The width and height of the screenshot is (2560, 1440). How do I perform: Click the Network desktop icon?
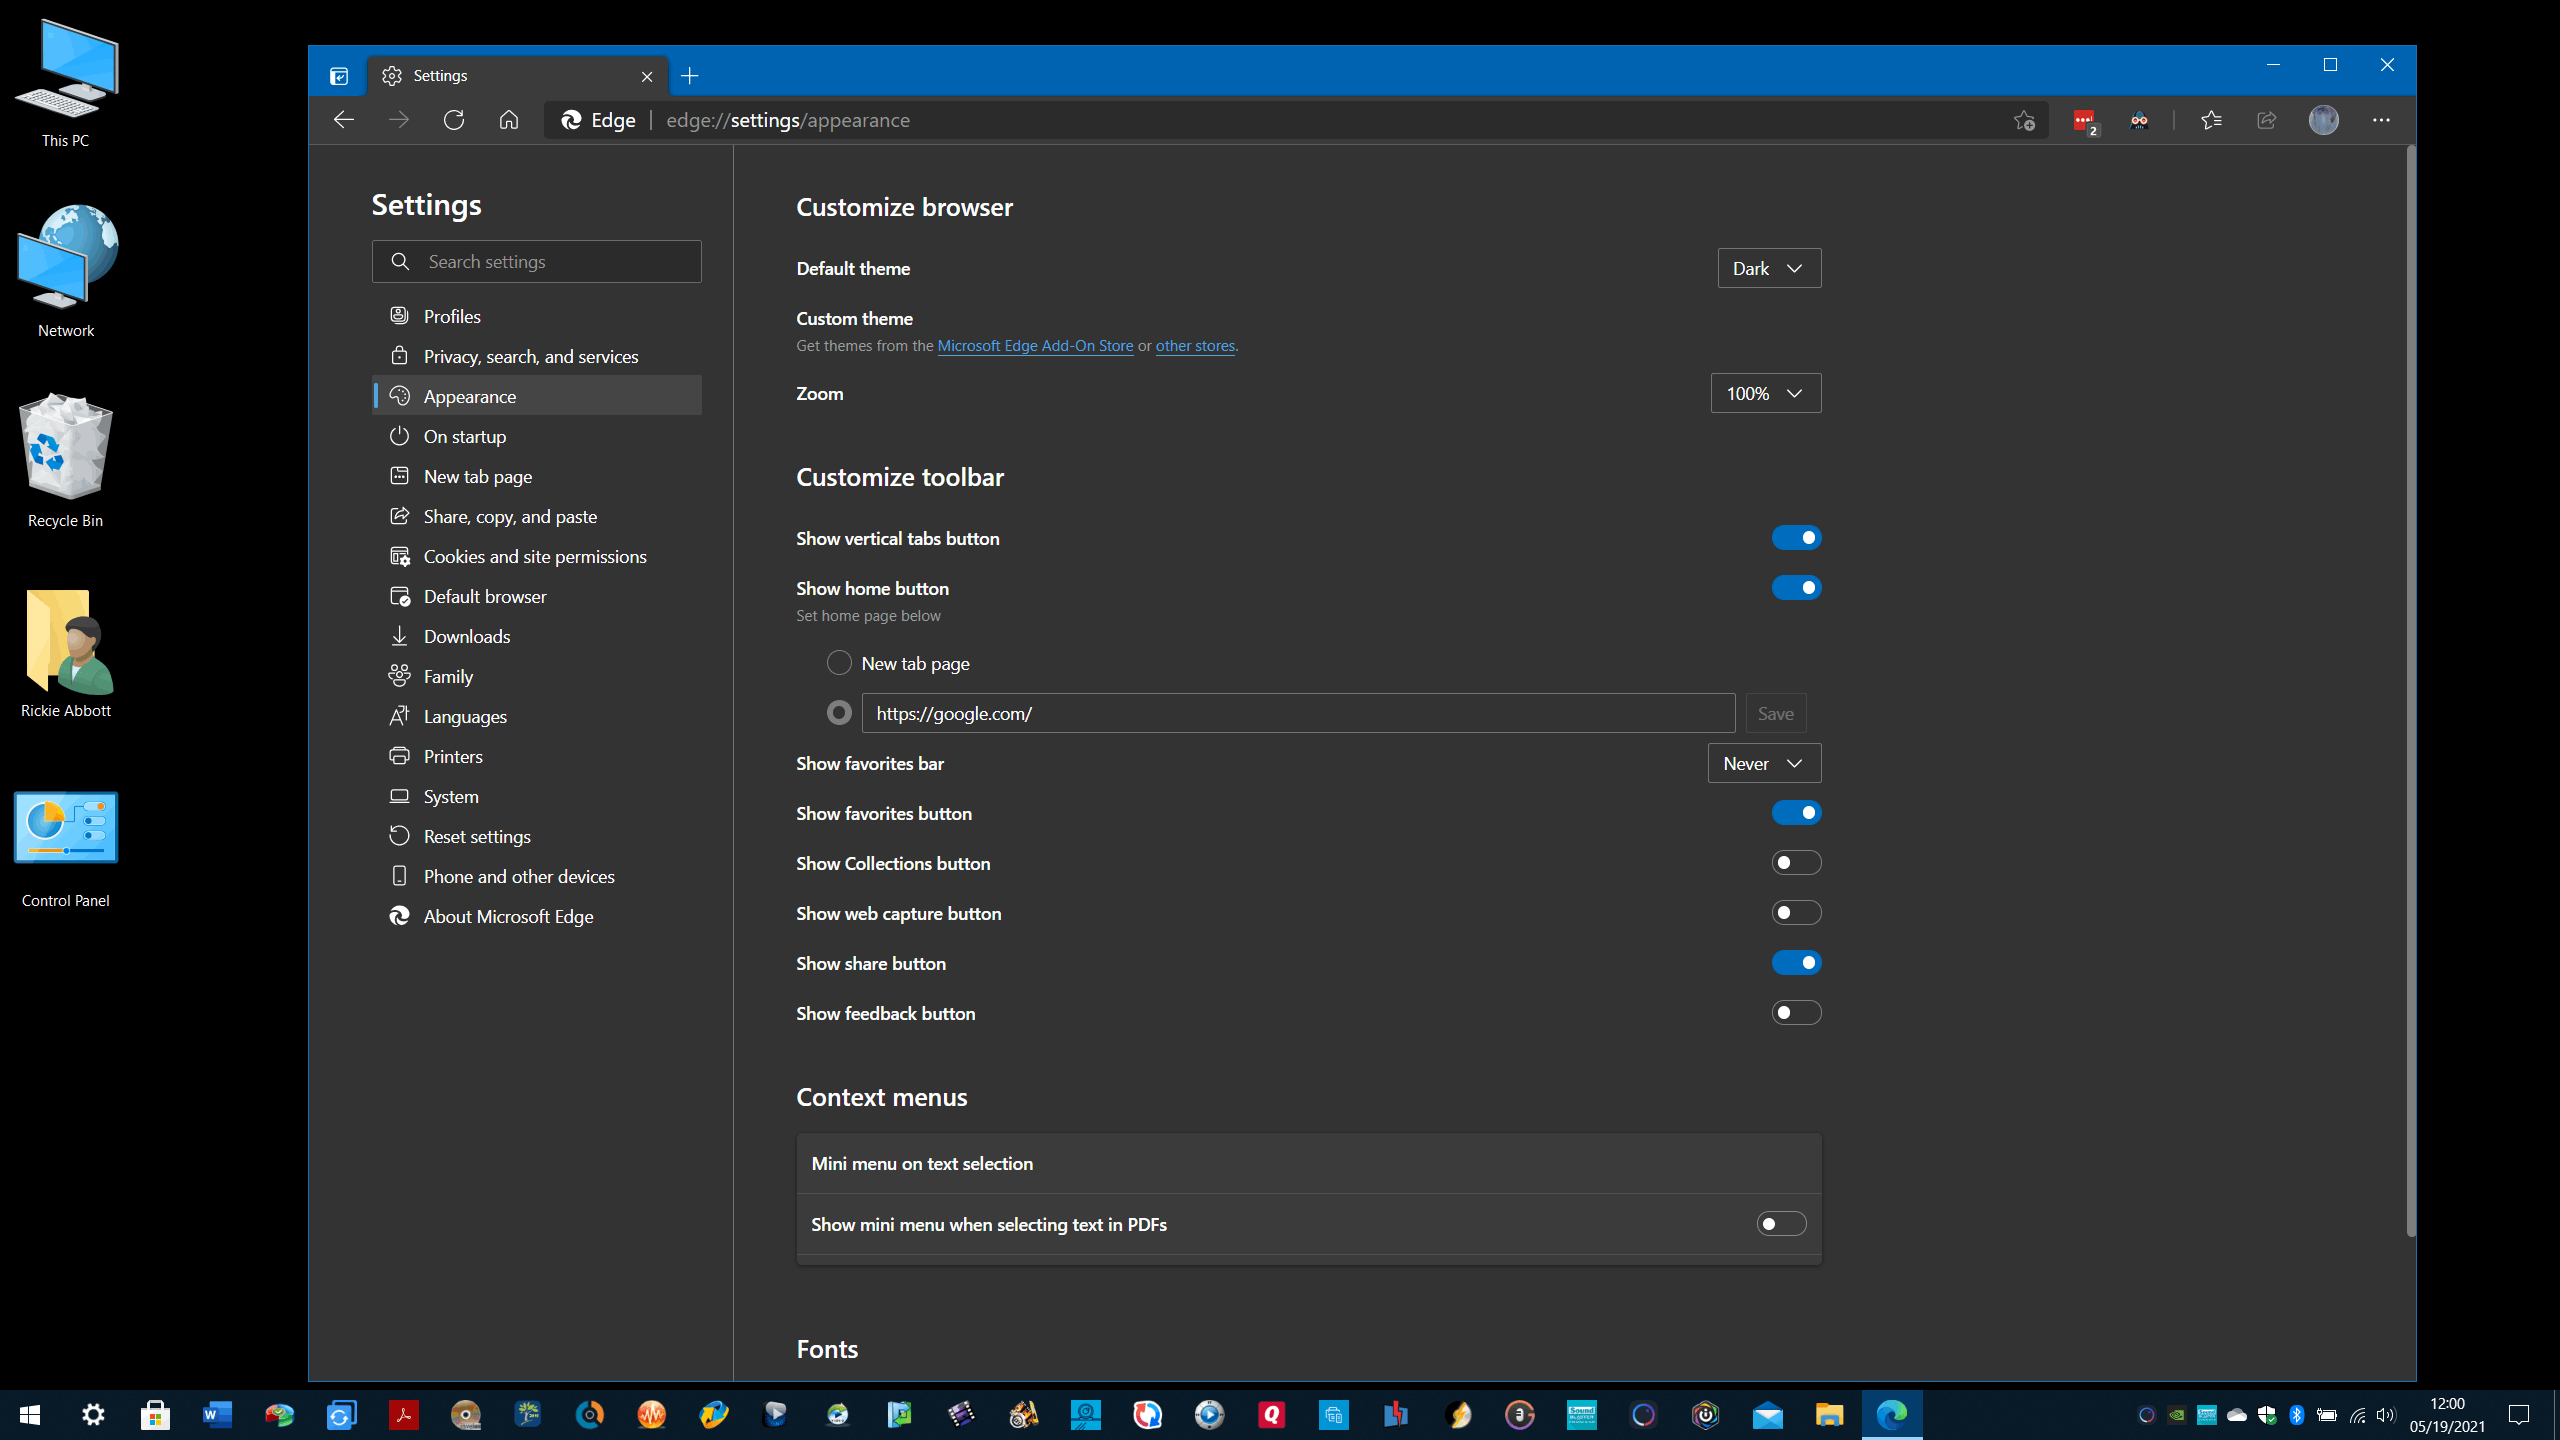69,267
